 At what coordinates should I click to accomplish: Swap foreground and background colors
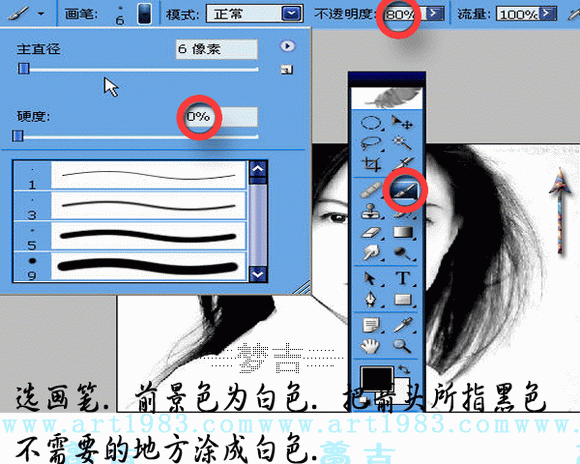[405, 370]
